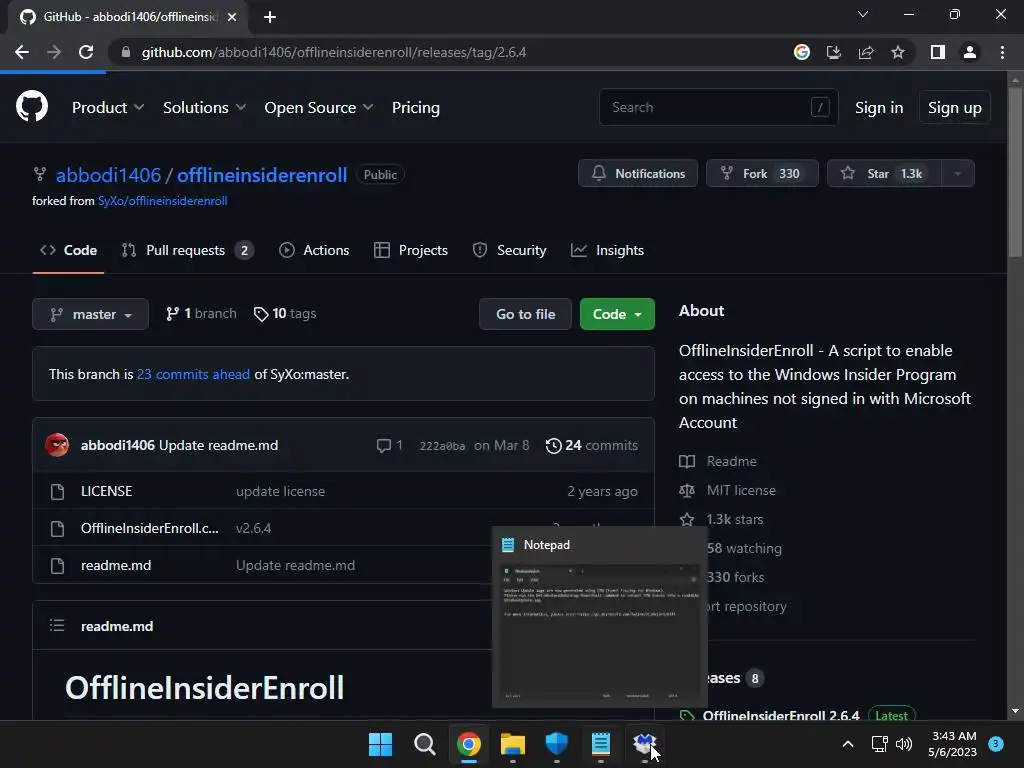Fork the repository
Viewport: 1024px width, 768px height.
762,174
